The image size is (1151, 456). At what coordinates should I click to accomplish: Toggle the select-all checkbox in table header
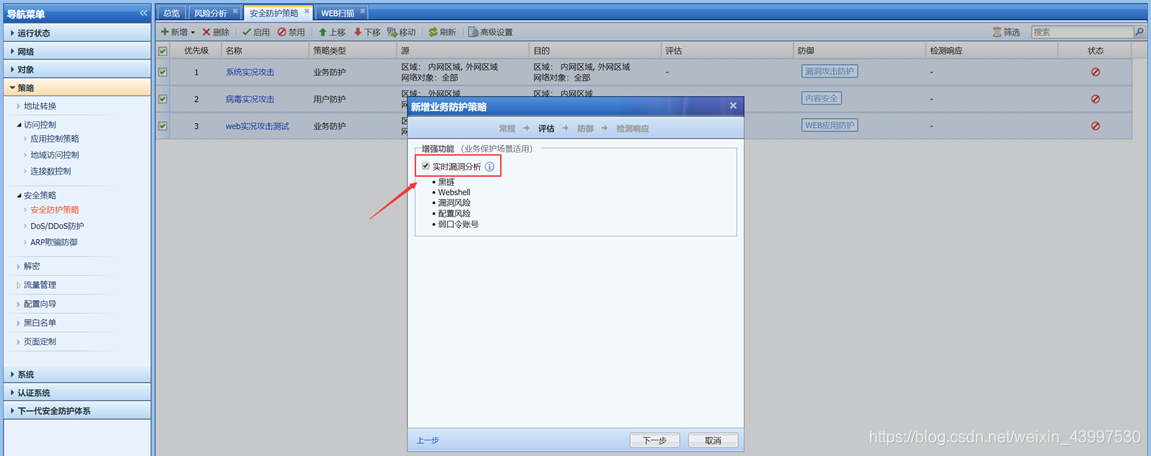coord(163,51)
